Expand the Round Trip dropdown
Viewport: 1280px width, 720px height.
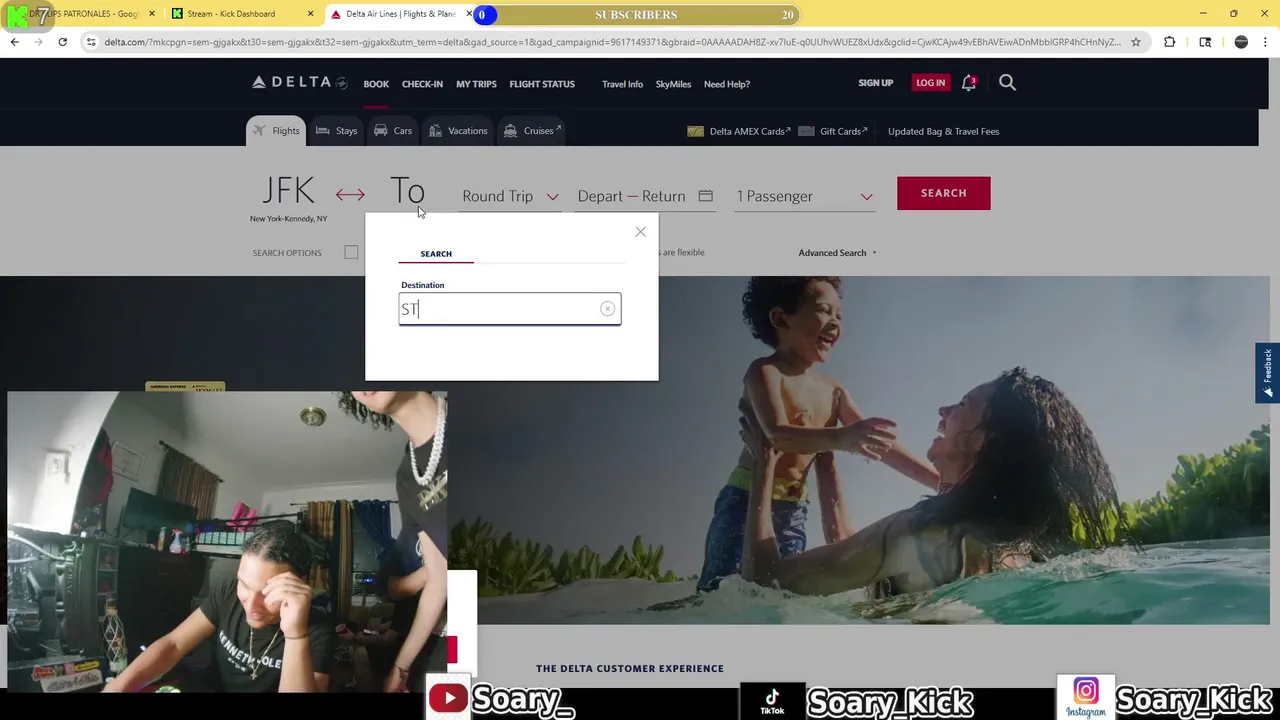tap(510, 196)
